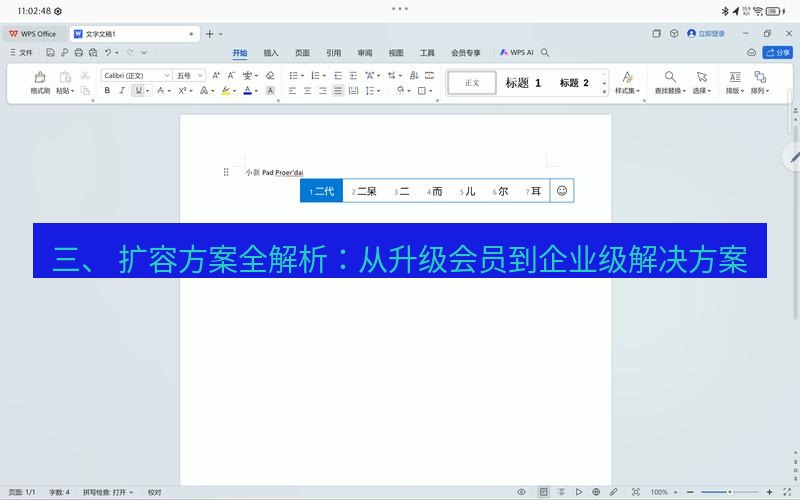Click the Increase Indent icon
Viewport: 800px width, 500px height.
point(353,76)
